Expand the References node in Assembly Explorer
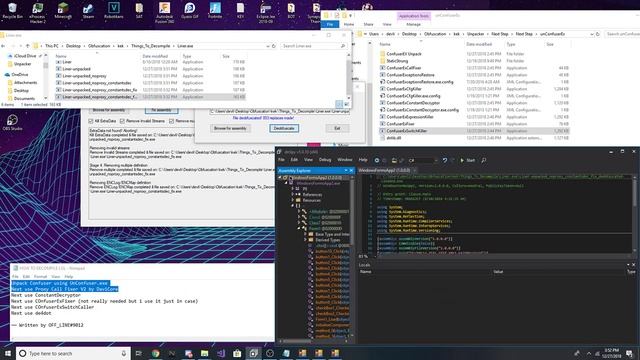 tap(293, 195)
